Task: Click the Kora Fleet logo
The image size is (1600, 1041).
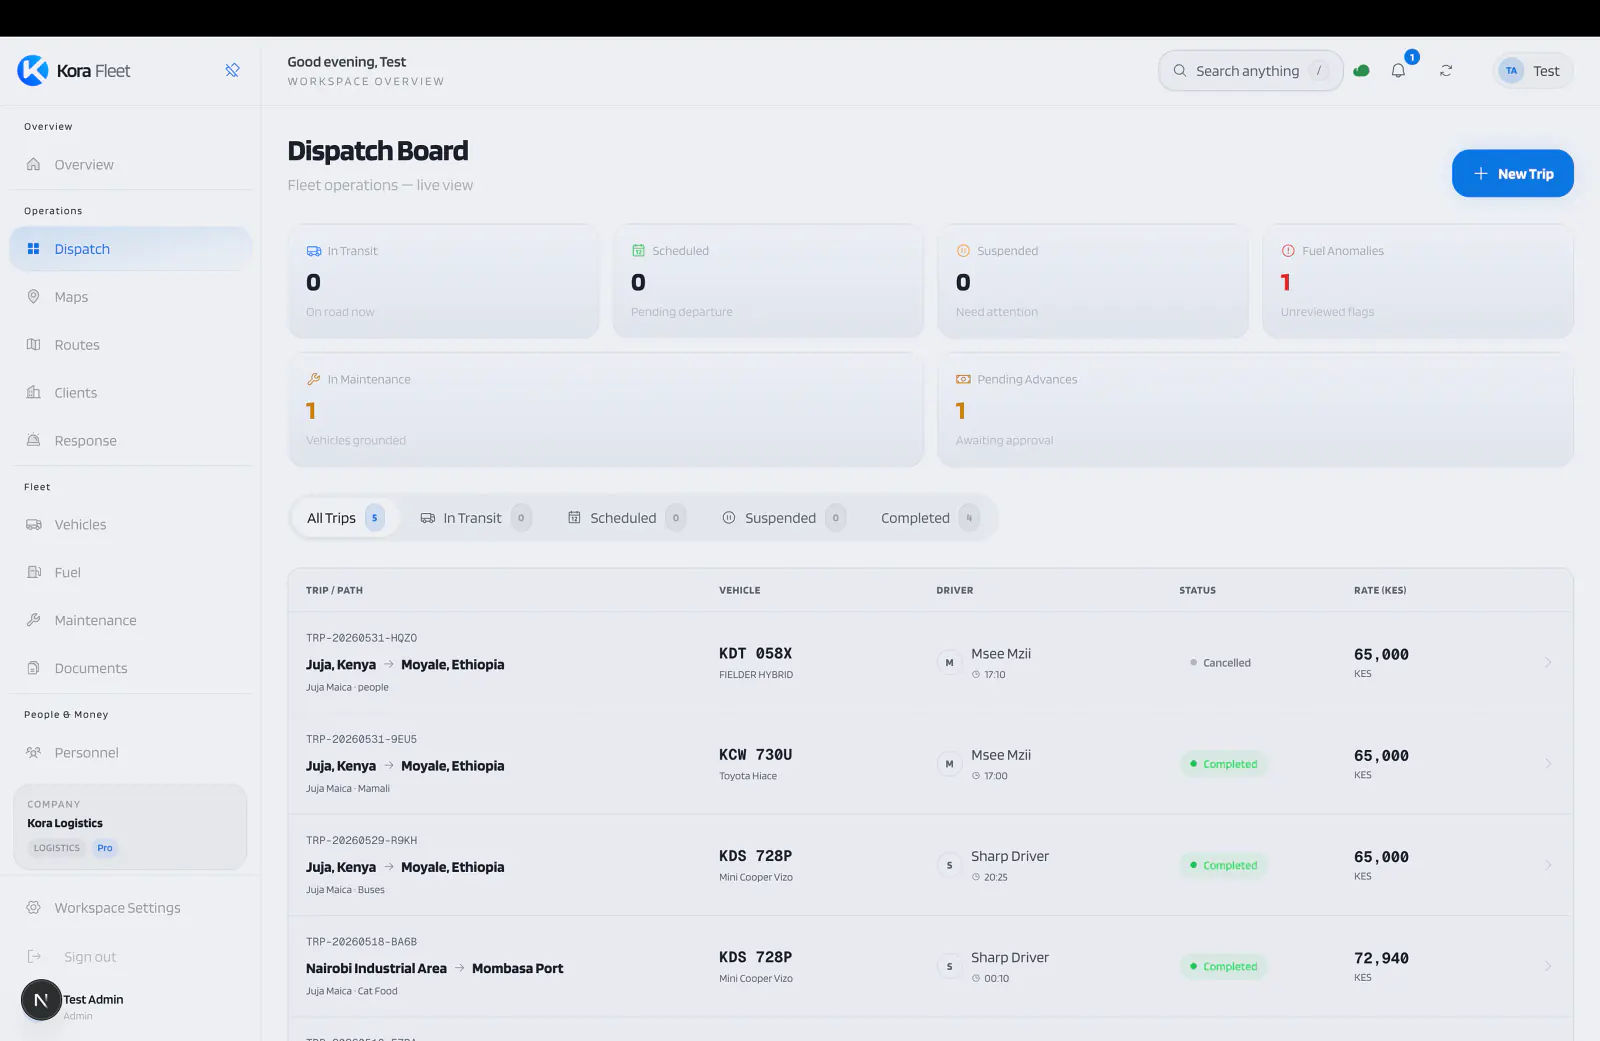Action: point(74,71)
